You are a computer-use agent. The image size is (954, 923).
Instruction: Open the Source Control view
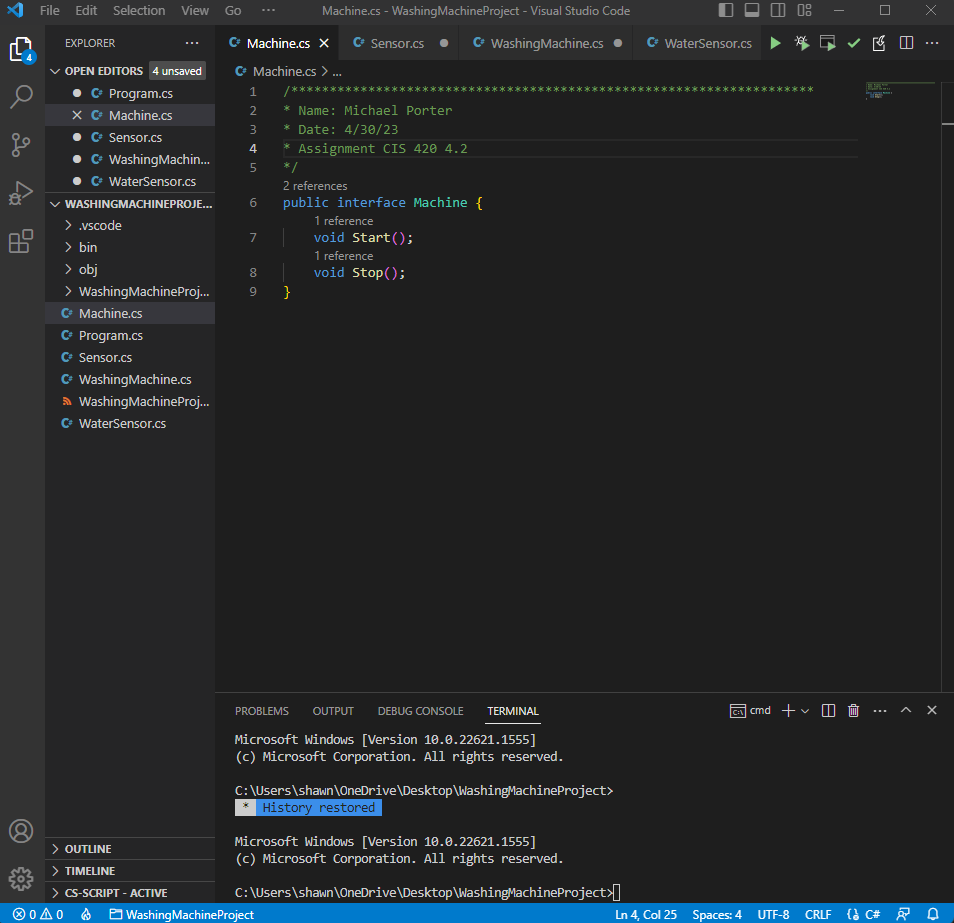[21, 145]
